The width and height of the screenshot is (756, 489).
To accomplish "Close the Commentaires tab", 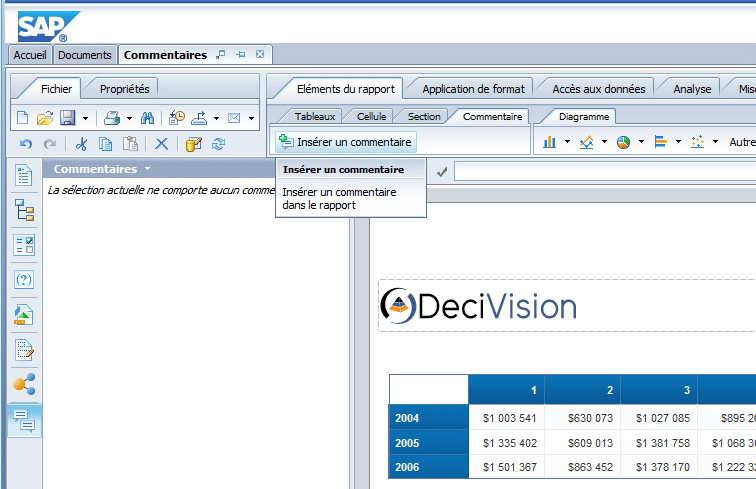I will pyautogui.click(x=260, y=54).
